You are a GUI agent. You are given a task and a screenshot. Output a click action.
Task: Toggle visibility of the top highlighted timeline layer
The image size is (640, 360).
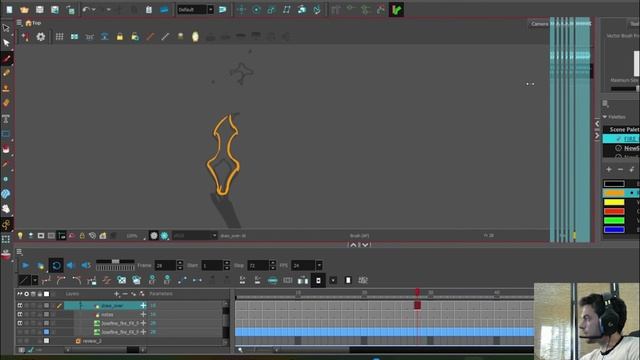click(20, 305)
